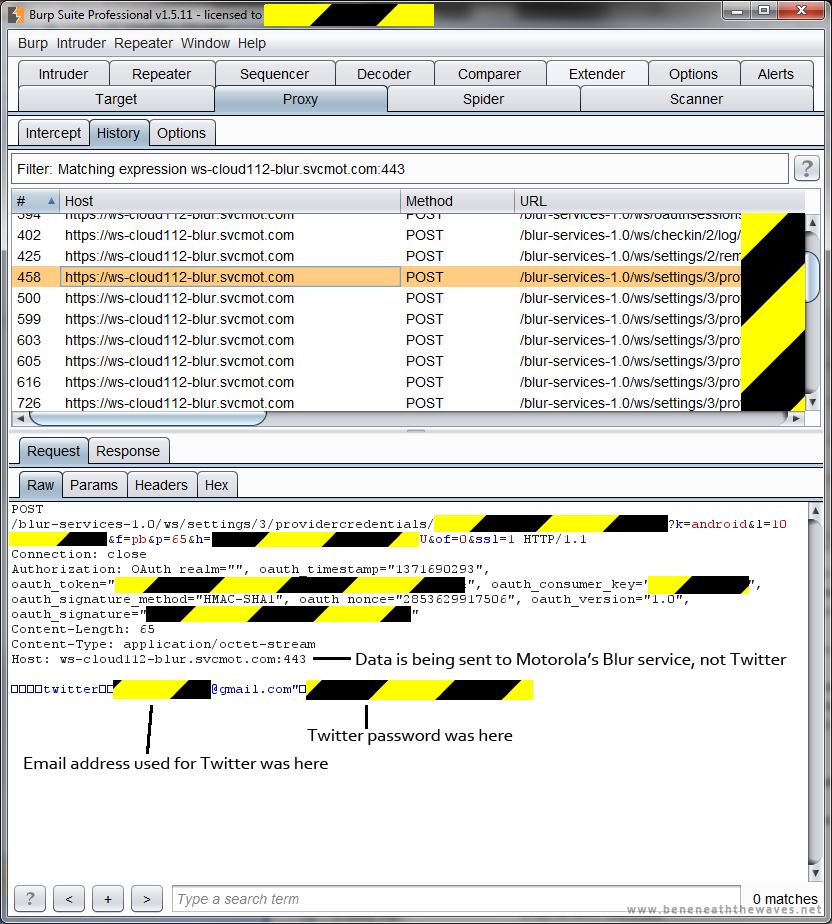Open the Repeater menu in menu bar

click(143, 43)
